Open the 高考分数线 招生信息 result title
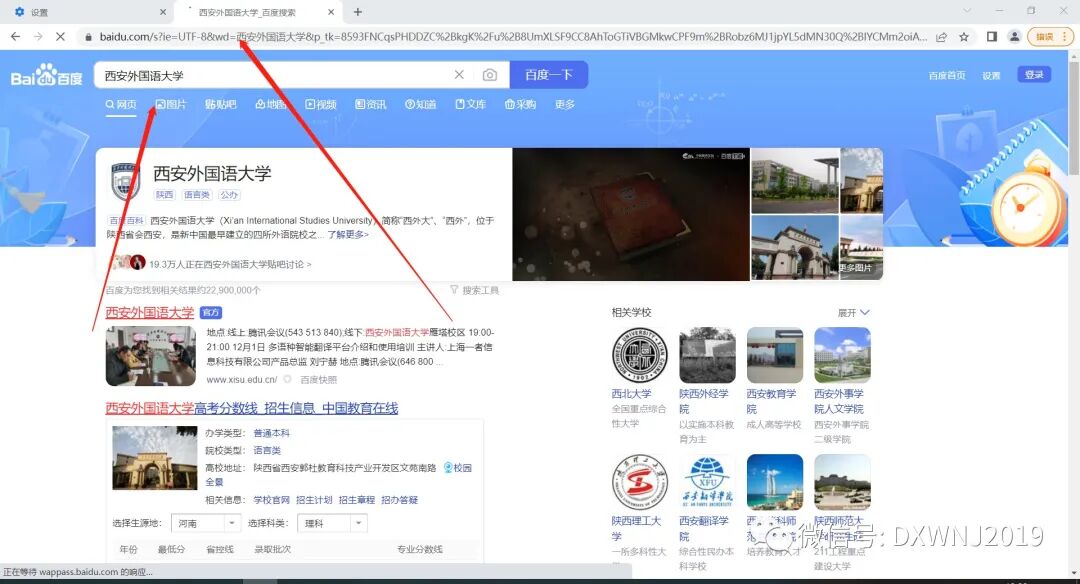The width and height of the screenshot is (1080, 584). (x=251, y=408)
